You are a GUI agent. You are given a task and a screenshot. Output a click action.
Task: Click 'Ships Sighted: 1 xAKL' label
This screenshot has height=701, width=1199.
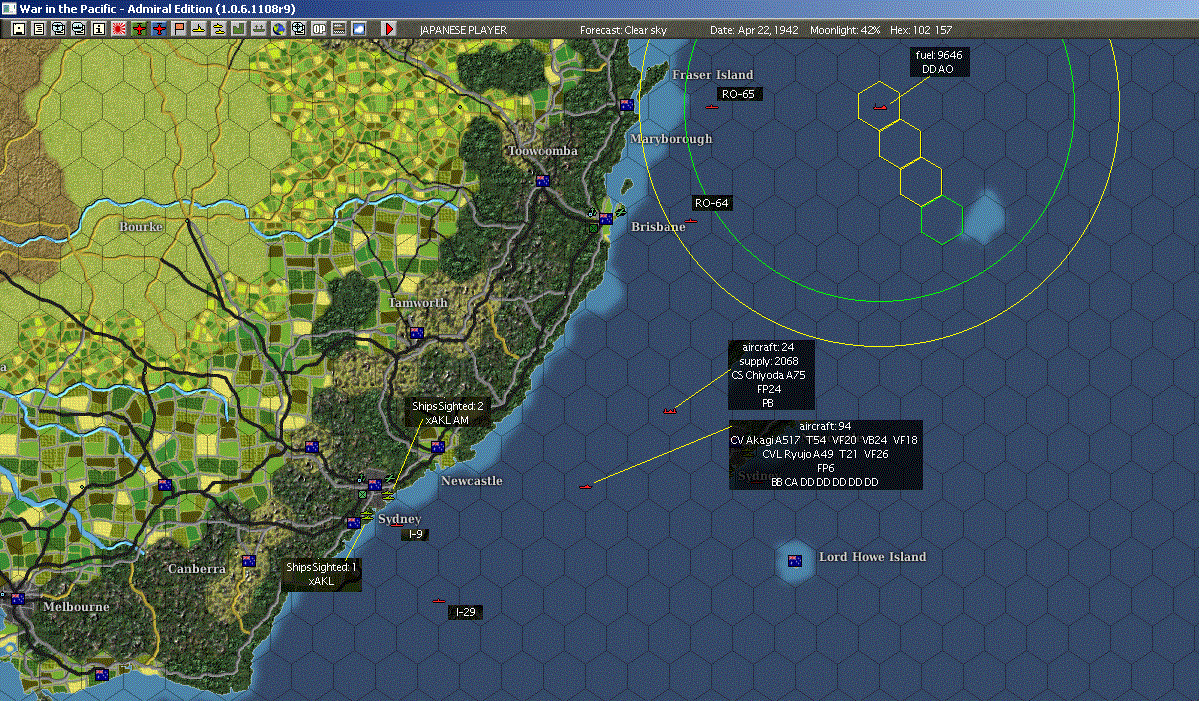pyautogui.click(x=321, y=574)
